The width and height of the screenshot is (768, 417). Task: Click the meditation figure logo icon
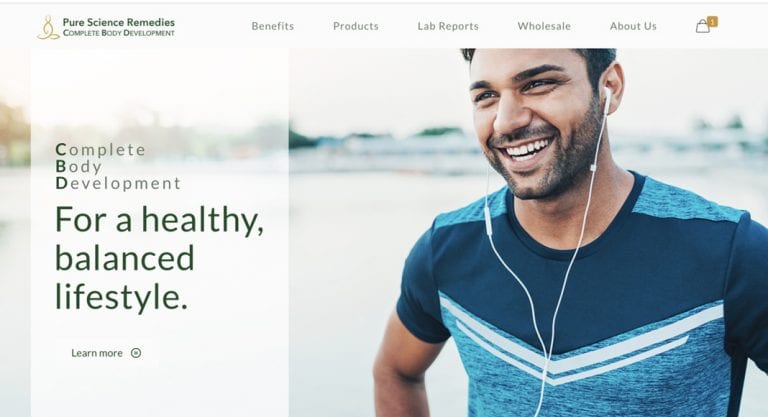pyautogui.click(x=48, y=27)
